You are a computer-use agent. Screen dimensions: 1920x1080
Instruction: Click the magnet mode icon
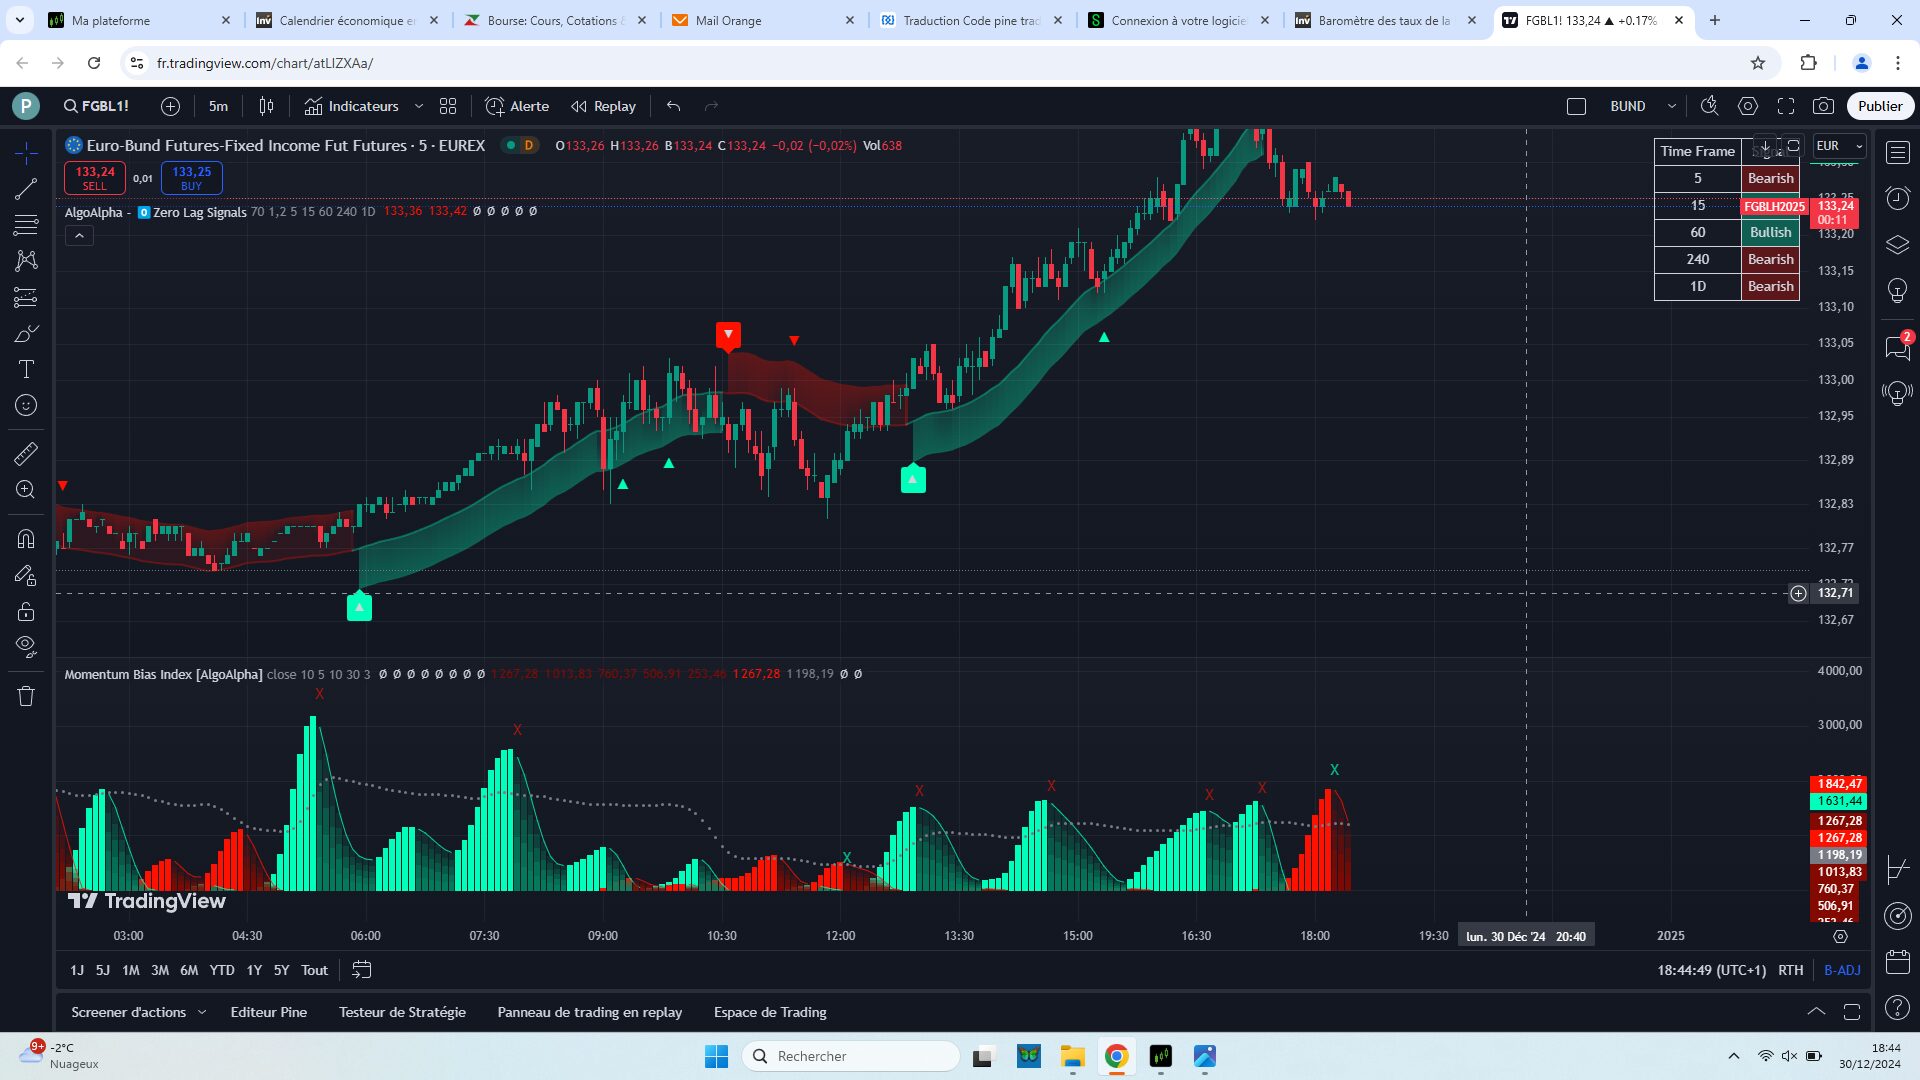pos(26,539)
